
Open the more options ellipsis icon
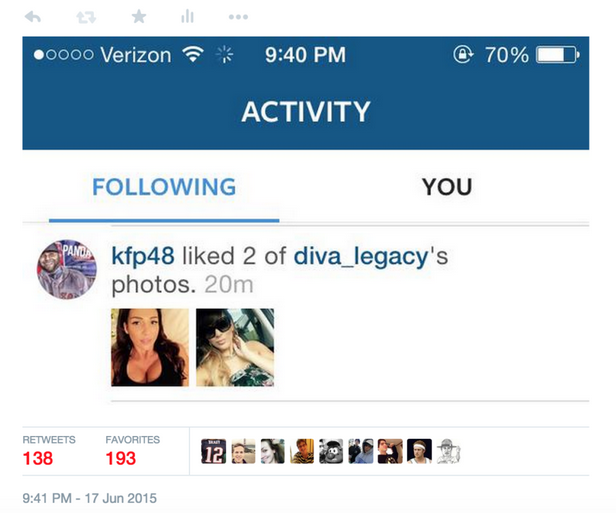(238, 17)
